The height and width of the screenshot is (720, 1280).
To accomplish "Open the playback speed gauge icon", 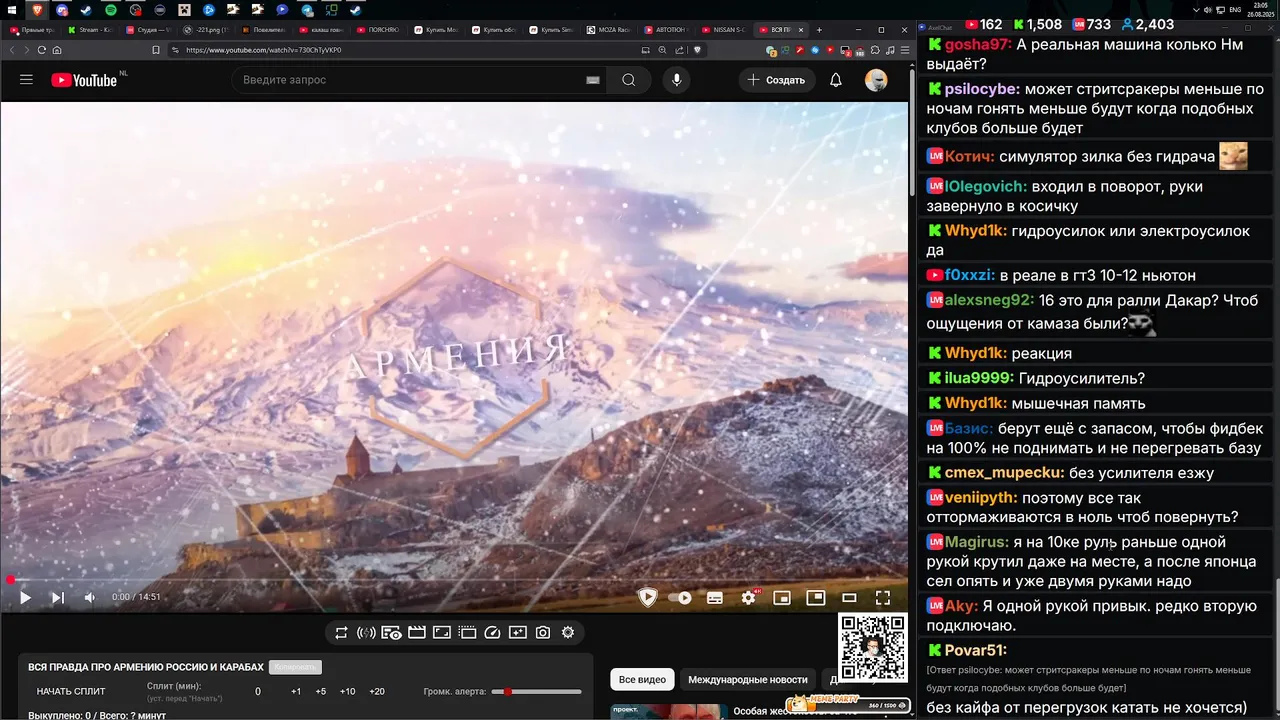I will 491,633.
